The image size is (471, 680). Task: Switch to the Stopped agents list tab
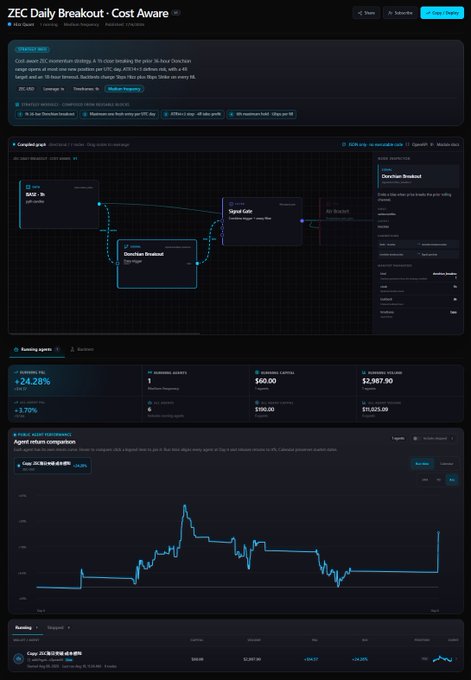pyautogui.click(x=58, y=628)
